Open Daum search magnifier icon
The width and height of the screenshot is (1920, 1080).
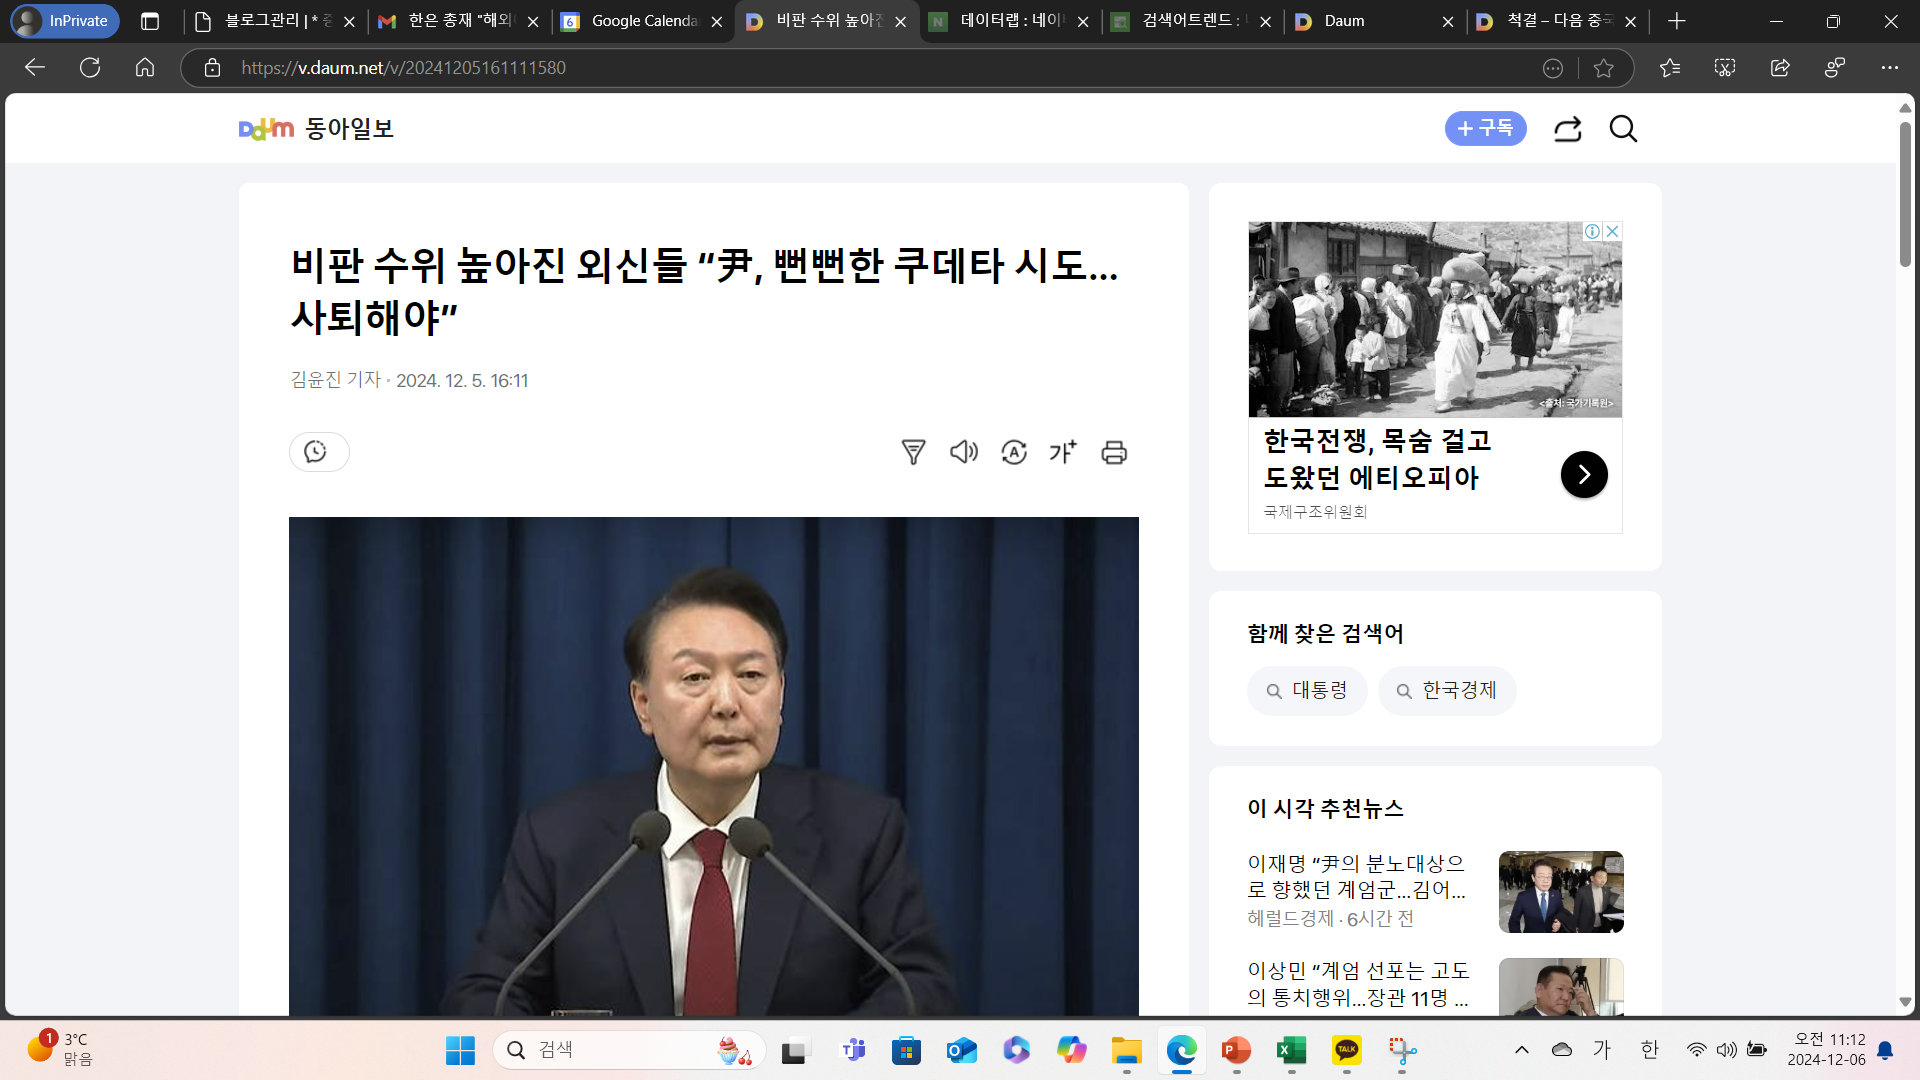1623,129
